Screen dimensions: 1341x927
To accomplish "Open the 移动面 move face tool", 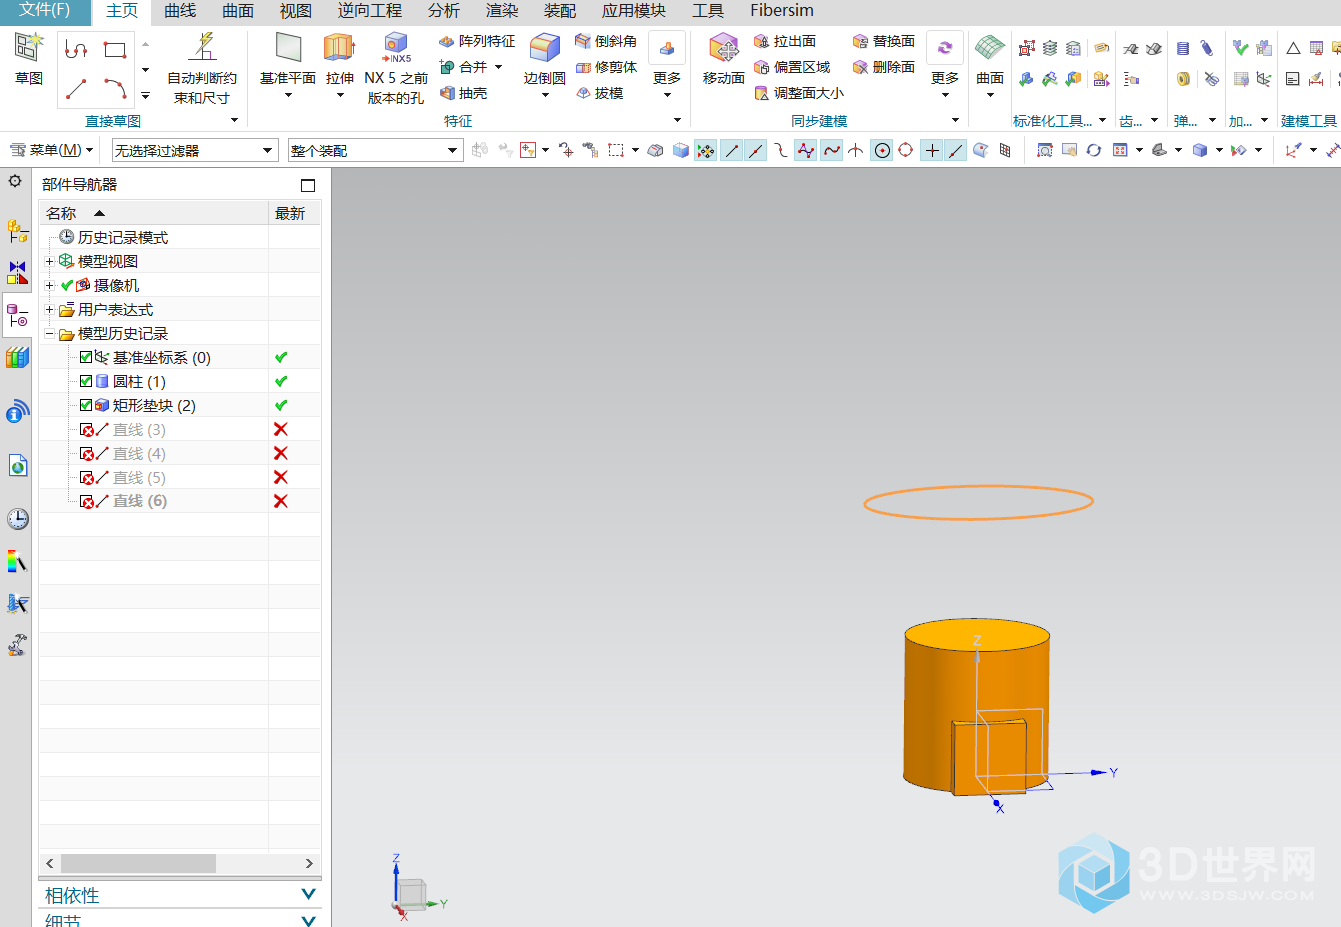I will tap(724, 58).
